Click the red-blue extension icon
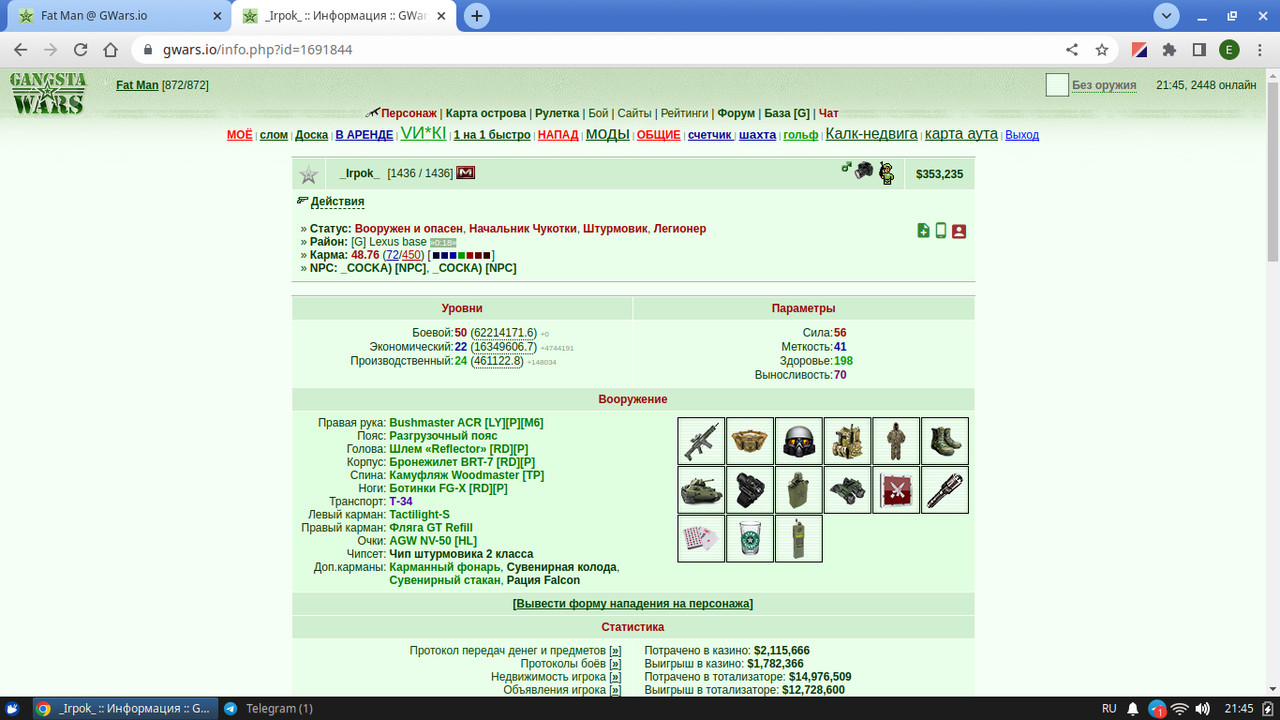This screenshot has width=1280, height=720. coord(1139,50)
